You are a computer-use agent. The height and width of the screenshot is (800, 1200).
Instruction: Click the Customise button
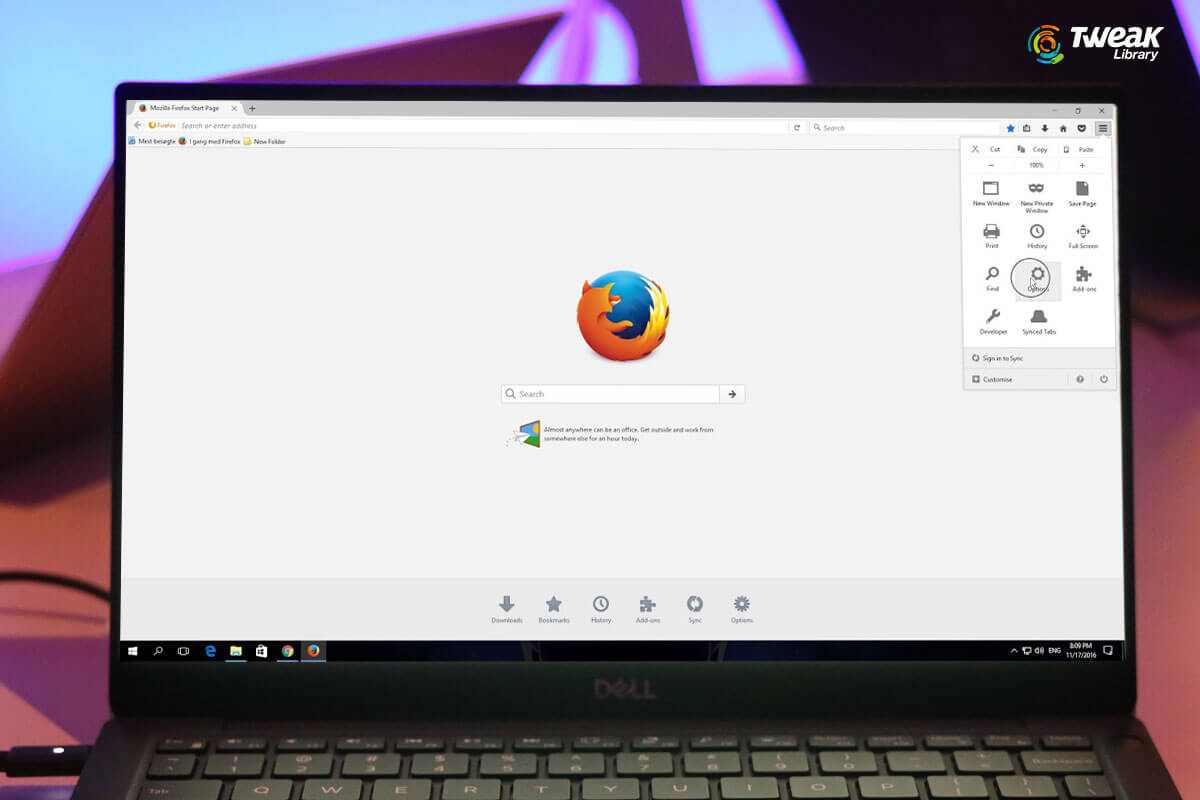(997, 380)
